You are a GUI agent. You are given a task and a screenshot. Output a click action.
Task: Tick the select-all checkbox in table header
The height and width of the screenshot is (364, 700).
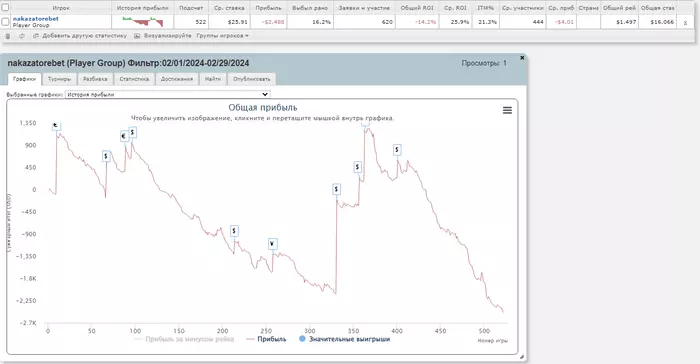pyautogui.click(x=5, y=8)
